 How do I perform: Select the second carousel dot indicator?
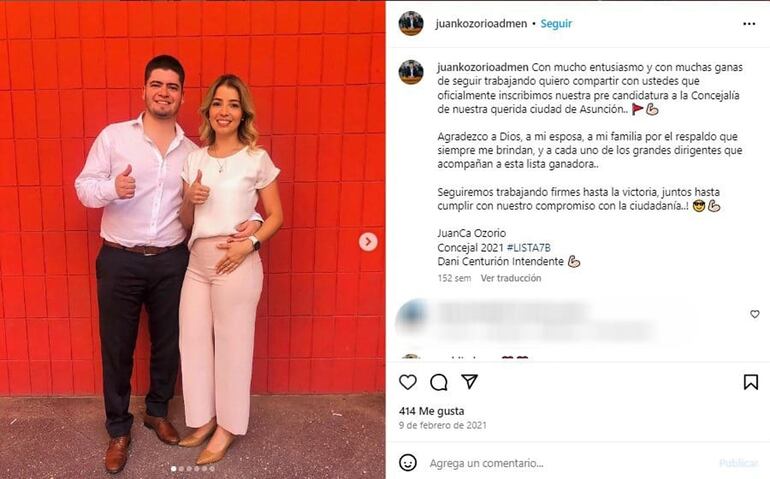click(181, 469)
